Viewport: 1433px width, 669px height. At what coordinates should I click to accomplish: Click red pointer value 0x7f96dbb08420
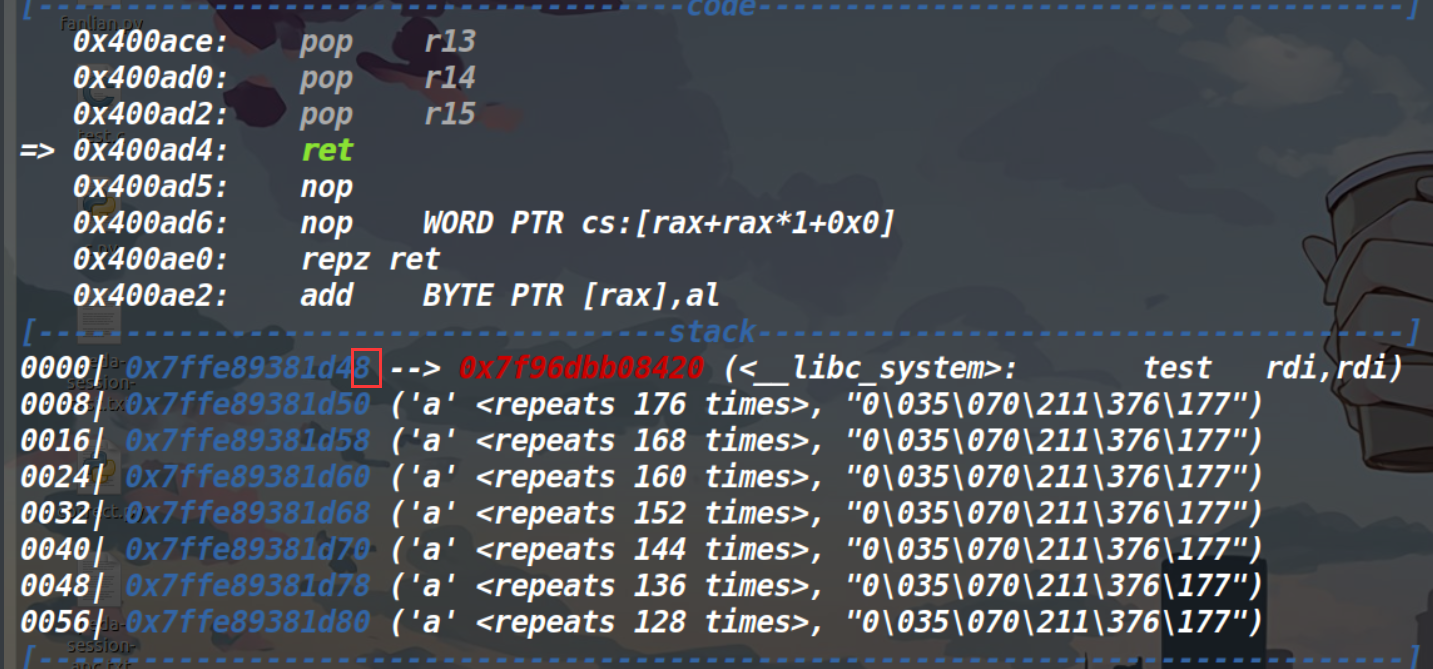(x=581, y=368)
